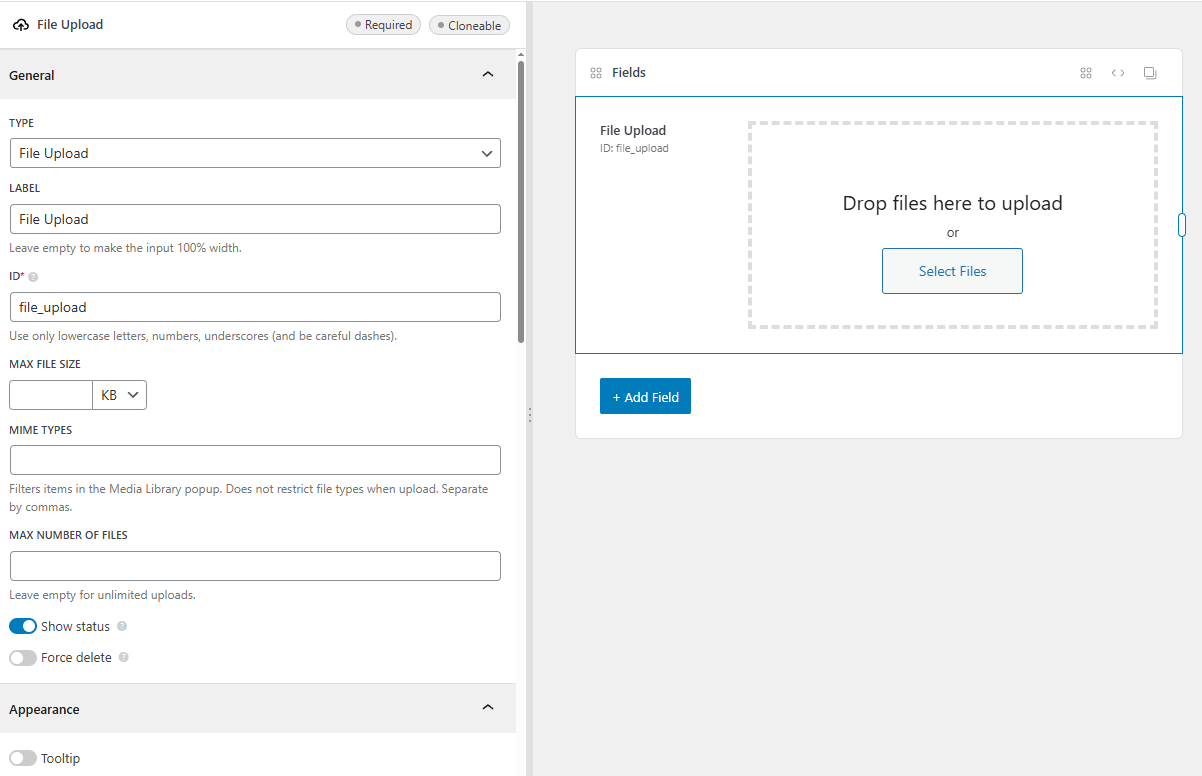Enable the Tooltip toggle
1202x776 pixels.
(x=22, y=758)
